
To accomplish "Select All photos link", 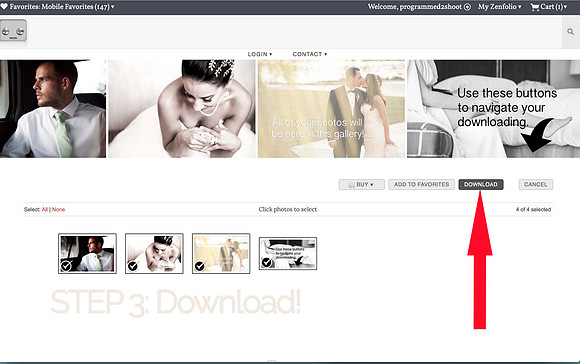I will [x=44, y=209].
